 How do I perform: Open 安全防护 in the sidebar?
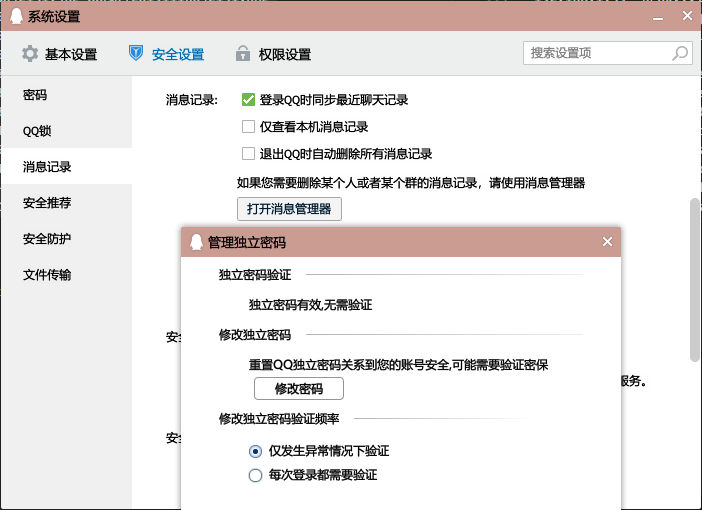tap(66, 239)
